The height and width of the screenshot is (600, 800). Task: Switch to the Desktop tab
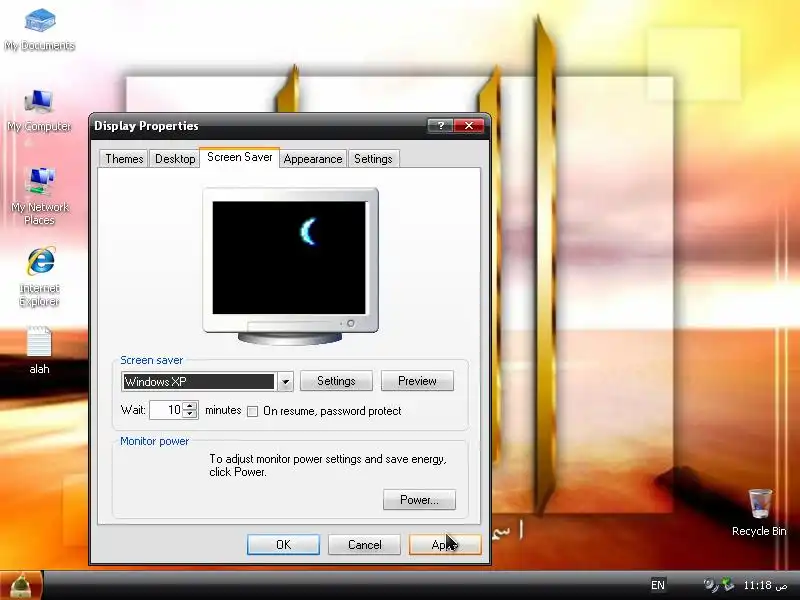175,159
